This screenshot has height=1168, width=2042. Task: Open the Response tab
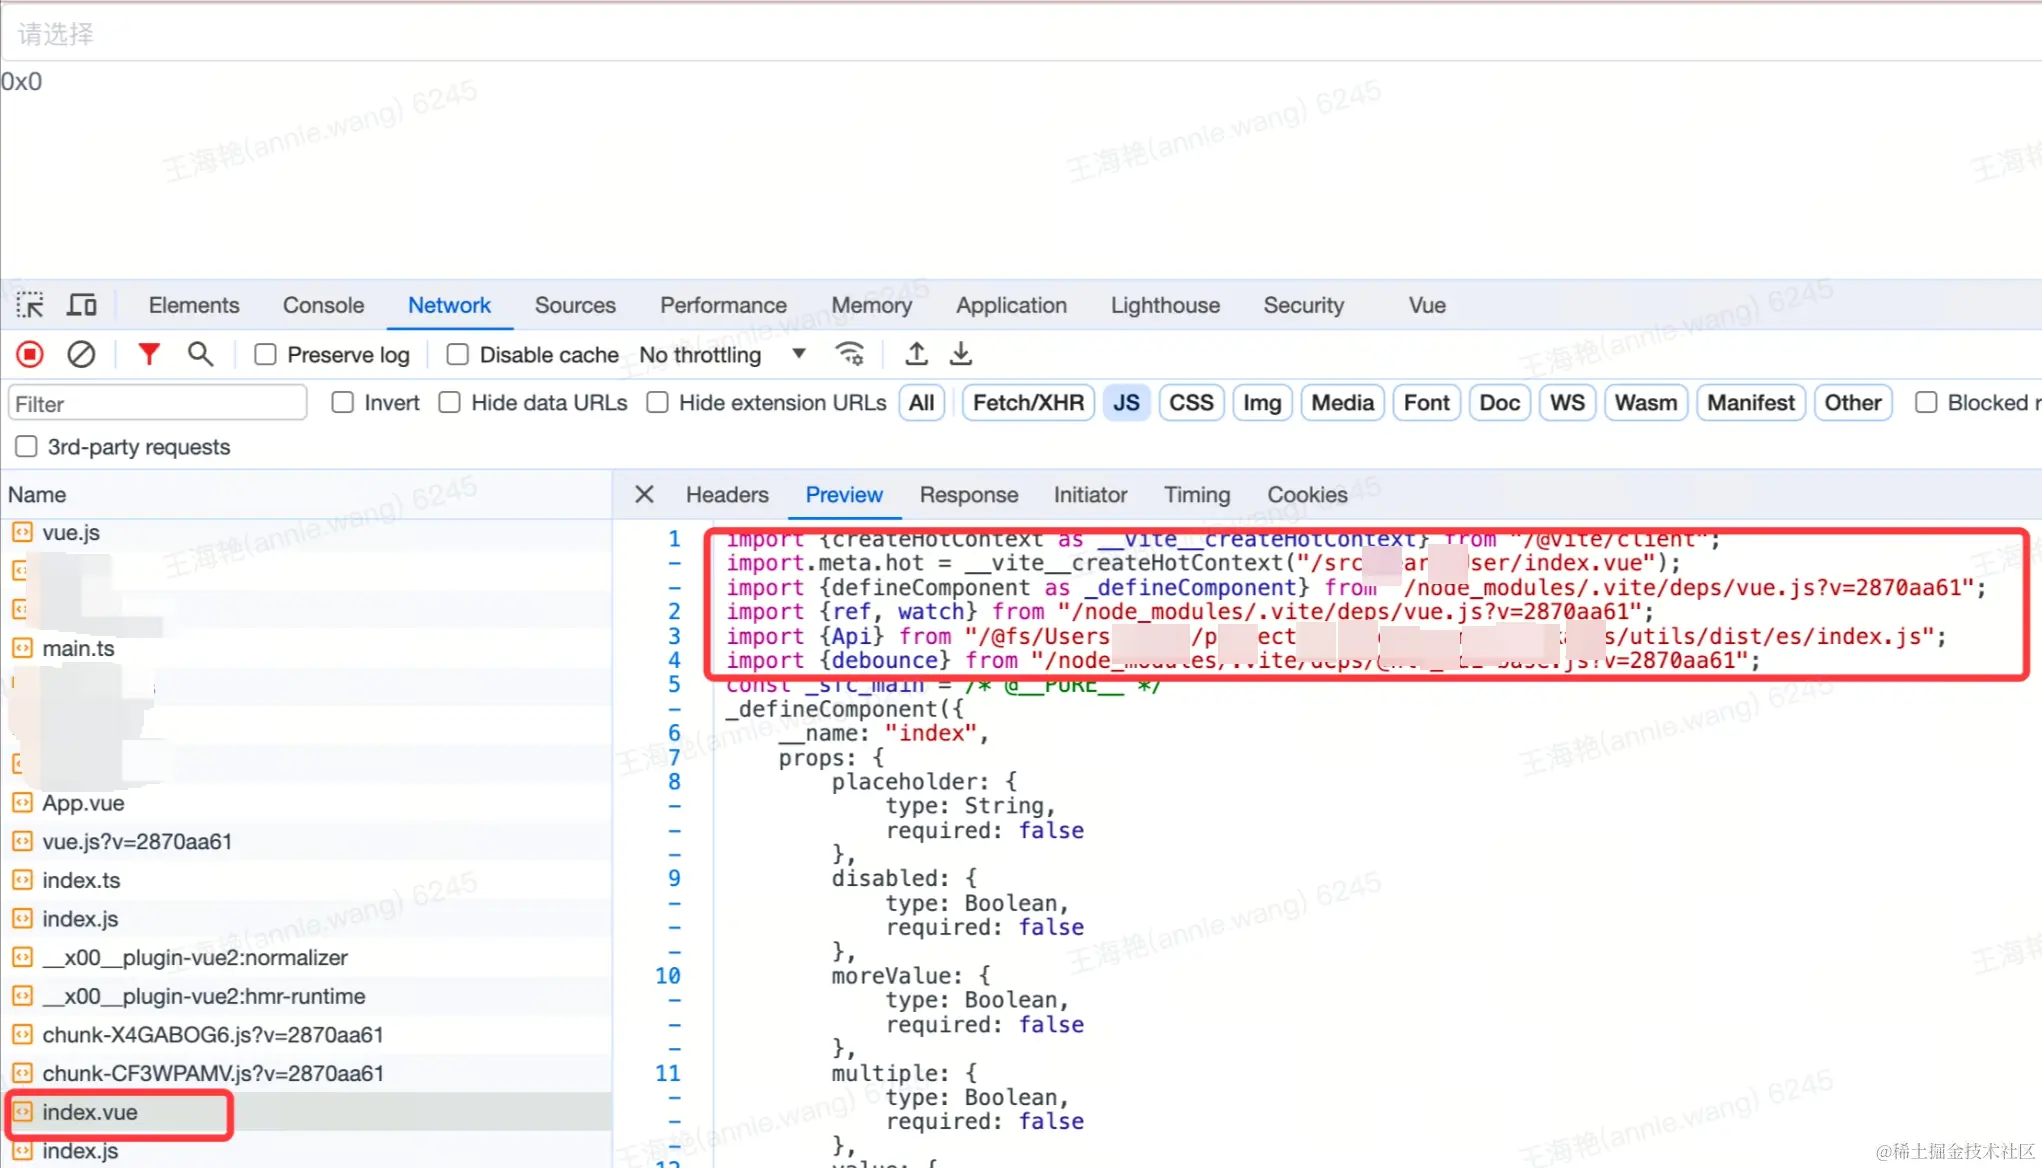pyautogui.click(x=968, y=495)
